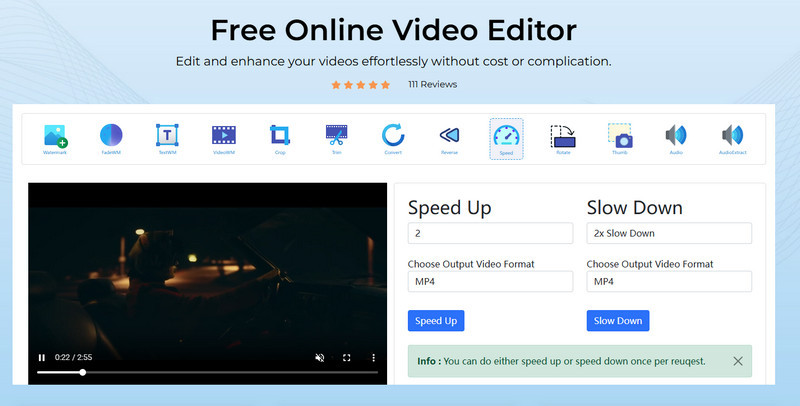Open Slow Down output format dropdown

click(669, 282)
